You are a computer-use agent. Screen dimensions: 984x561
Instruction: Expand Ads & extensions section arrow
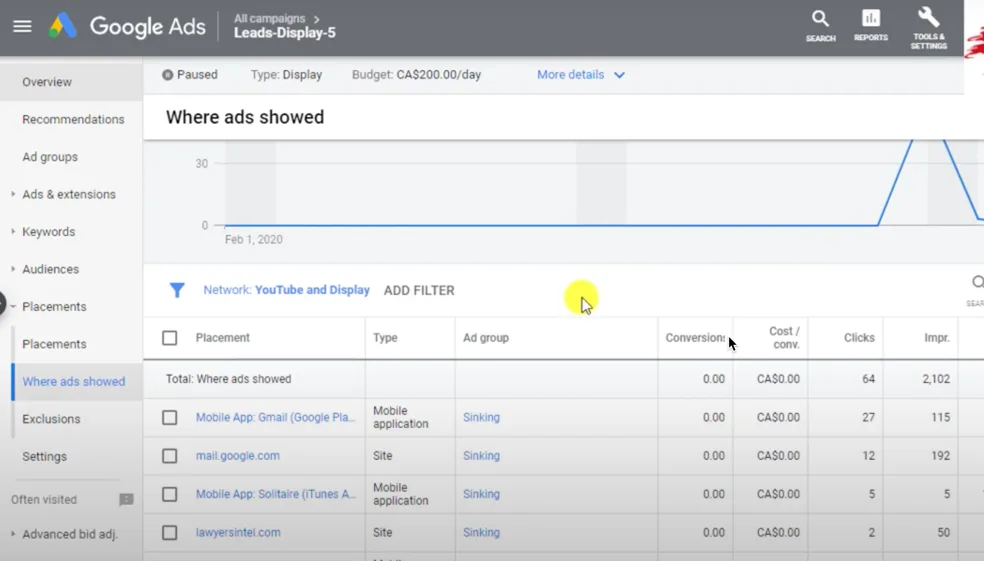pyautogui.click(x=13, y=194)
